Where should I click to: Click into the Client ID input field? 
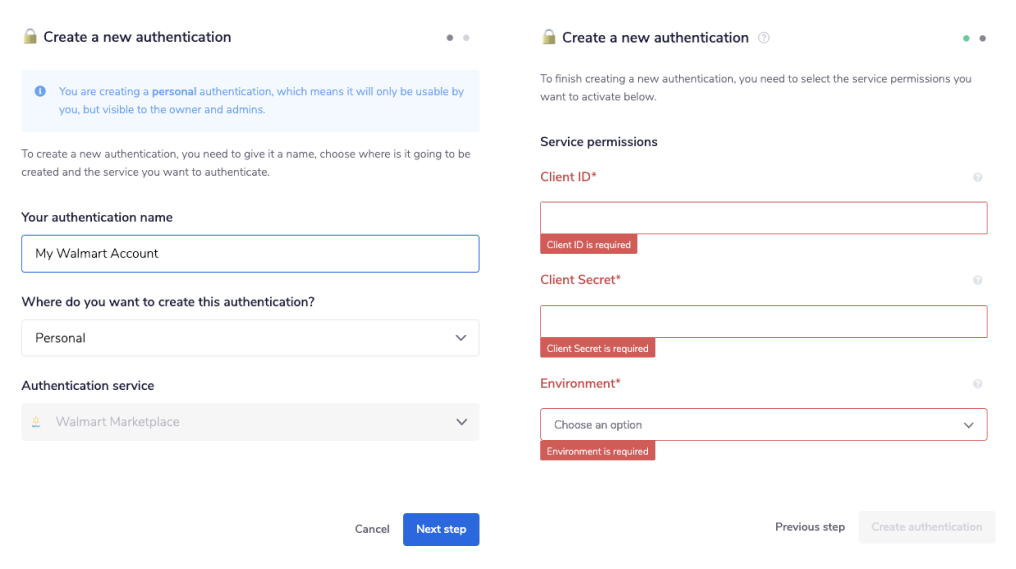coord(763,218)
